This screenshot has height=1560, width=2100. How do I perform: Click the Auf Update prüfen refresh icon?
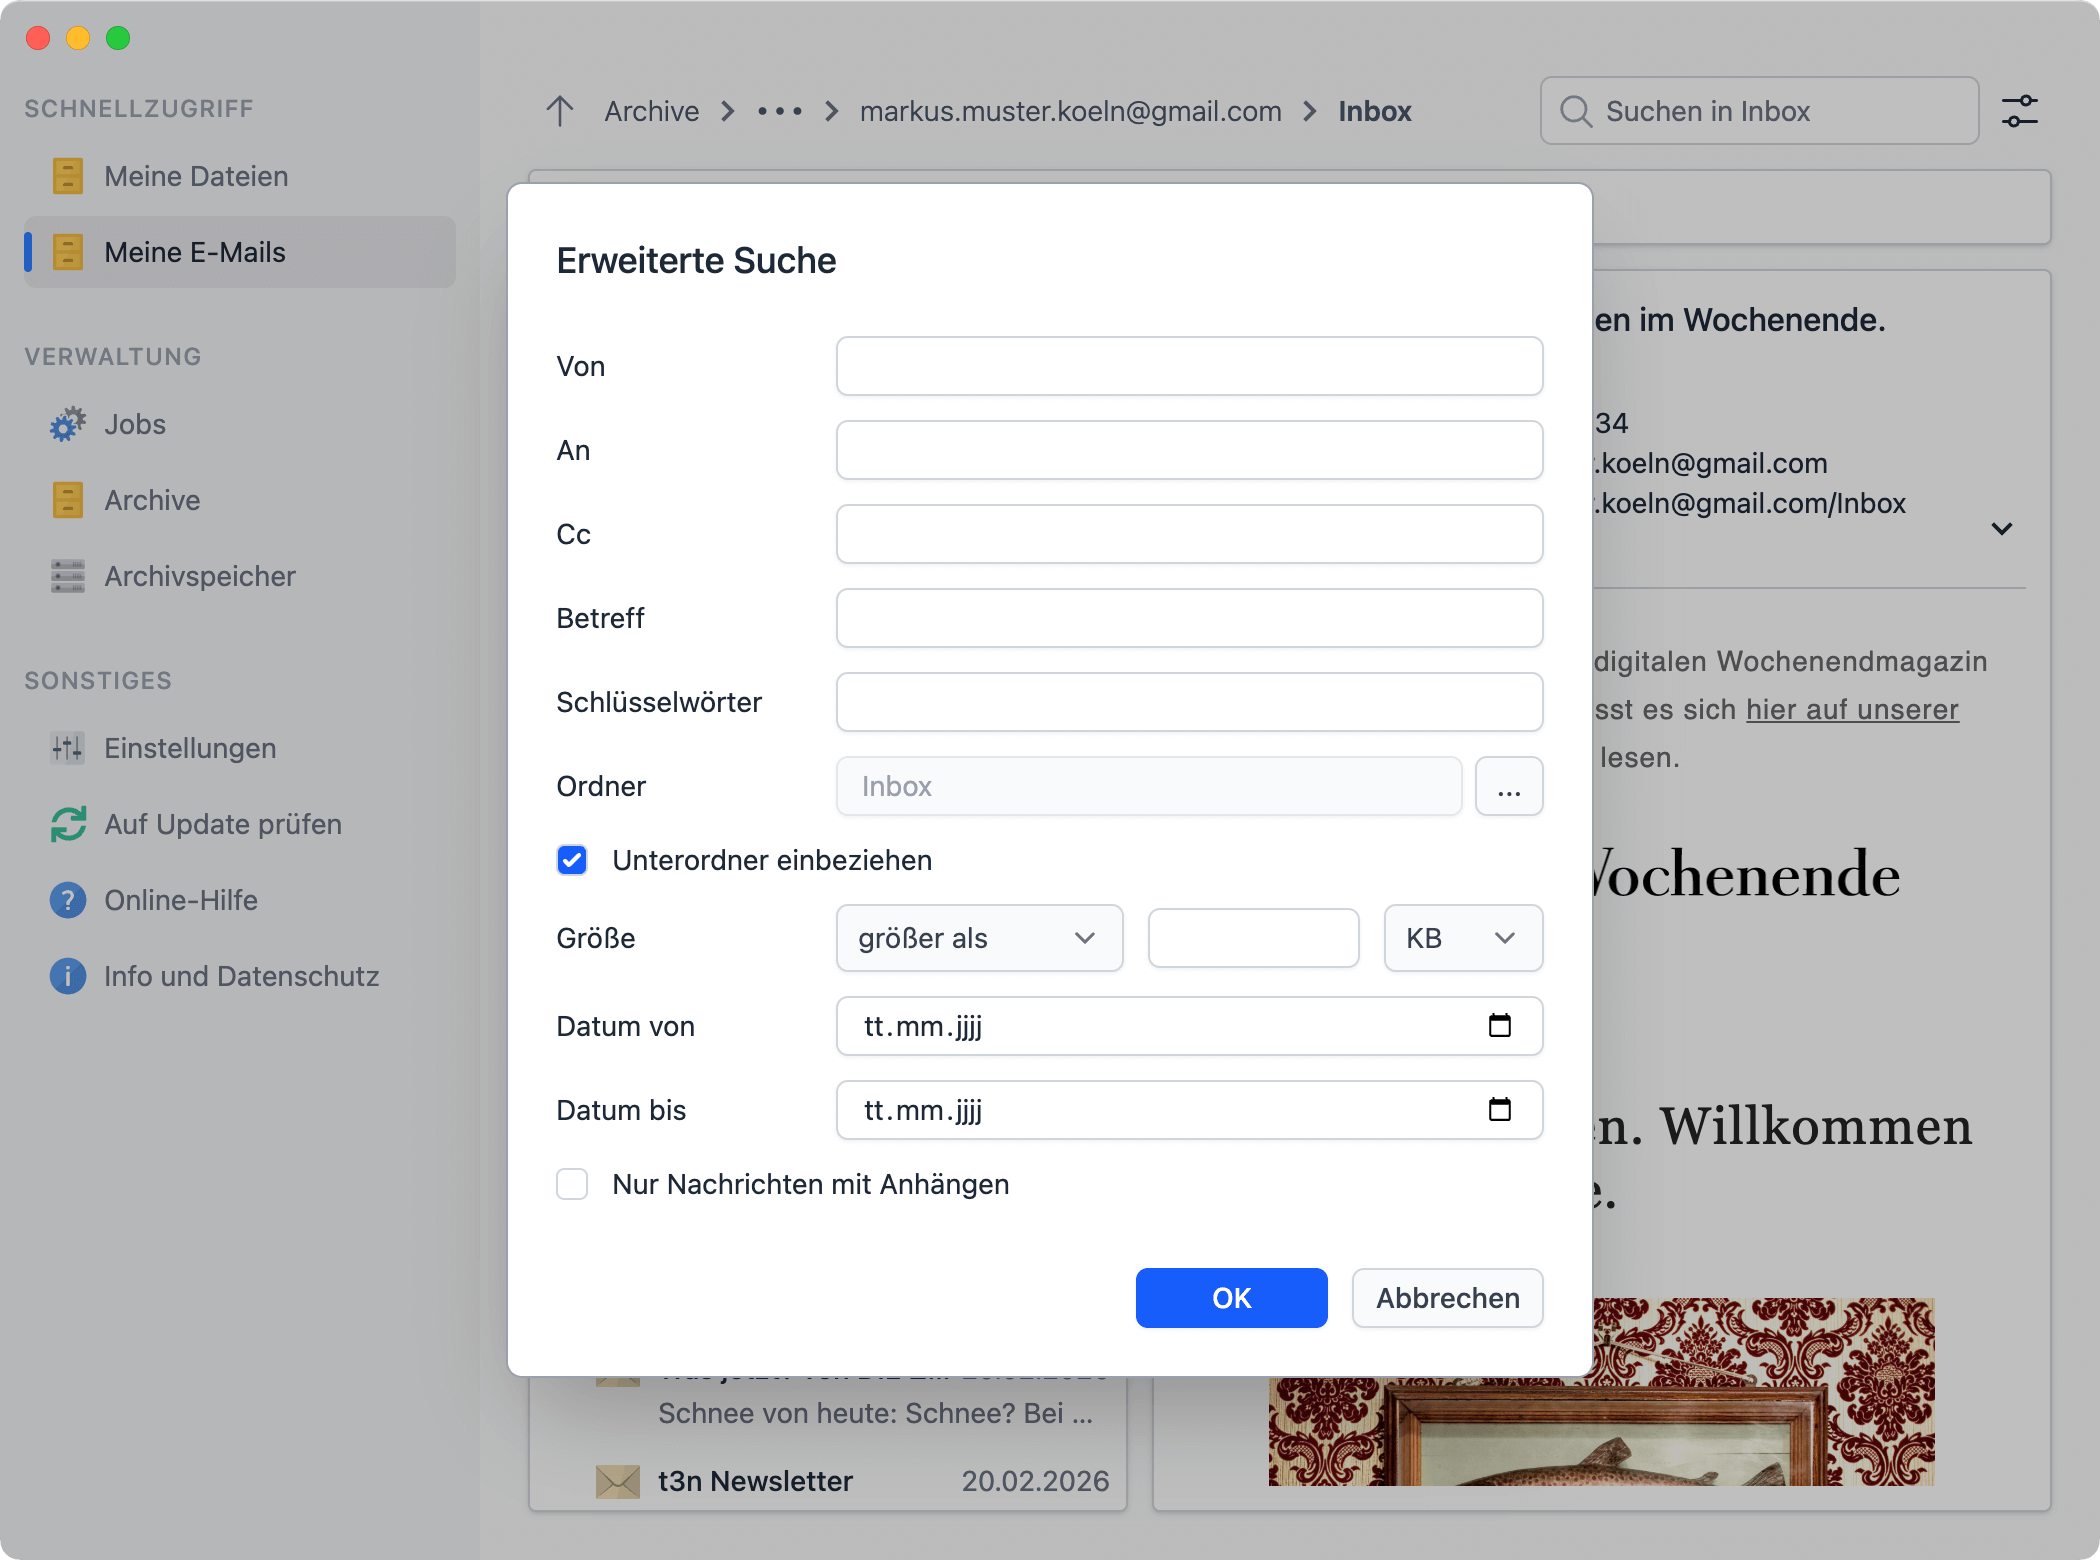66,824
